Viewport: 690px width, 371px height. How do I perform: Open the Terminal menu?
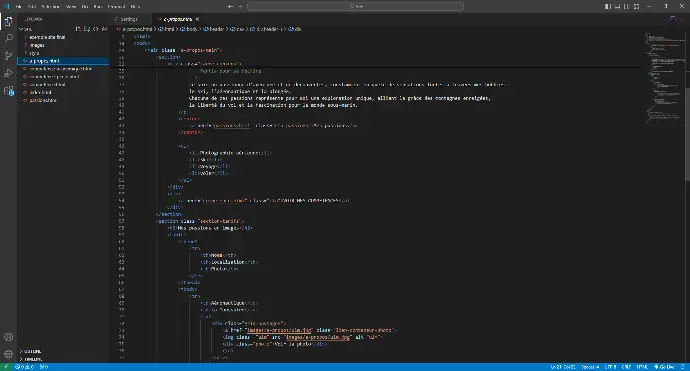[x=117, y=6]
